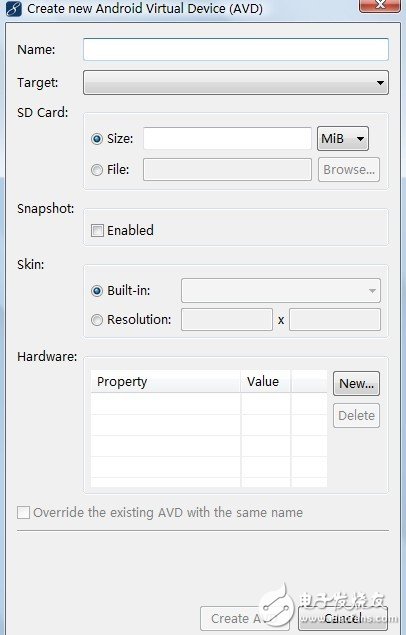Click the SD Card size text field

227,139
